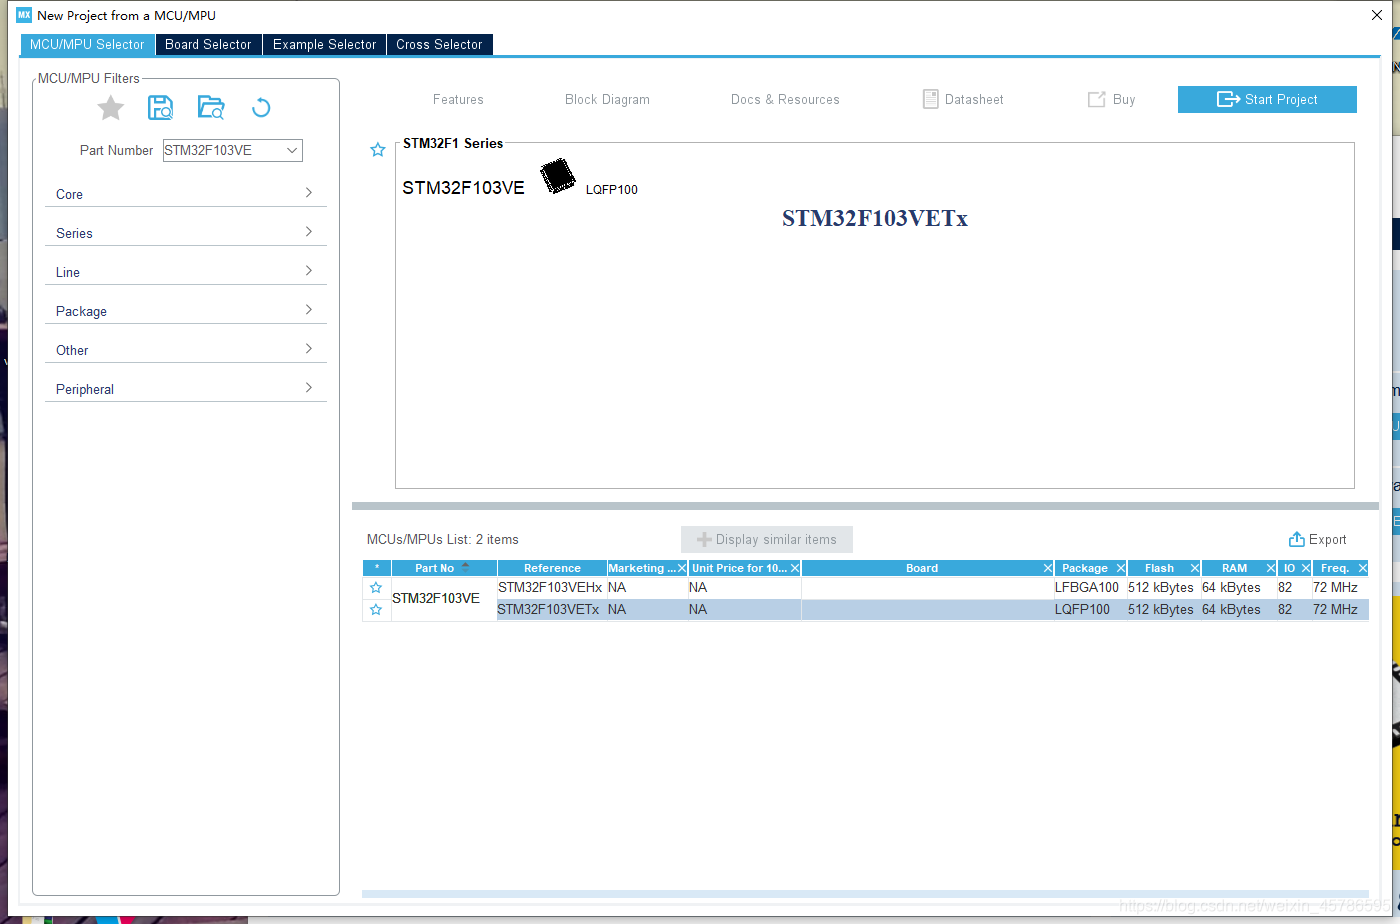1400x924 pixels.
Task: Load a saved search folder icon
Action: click(211, 108)
